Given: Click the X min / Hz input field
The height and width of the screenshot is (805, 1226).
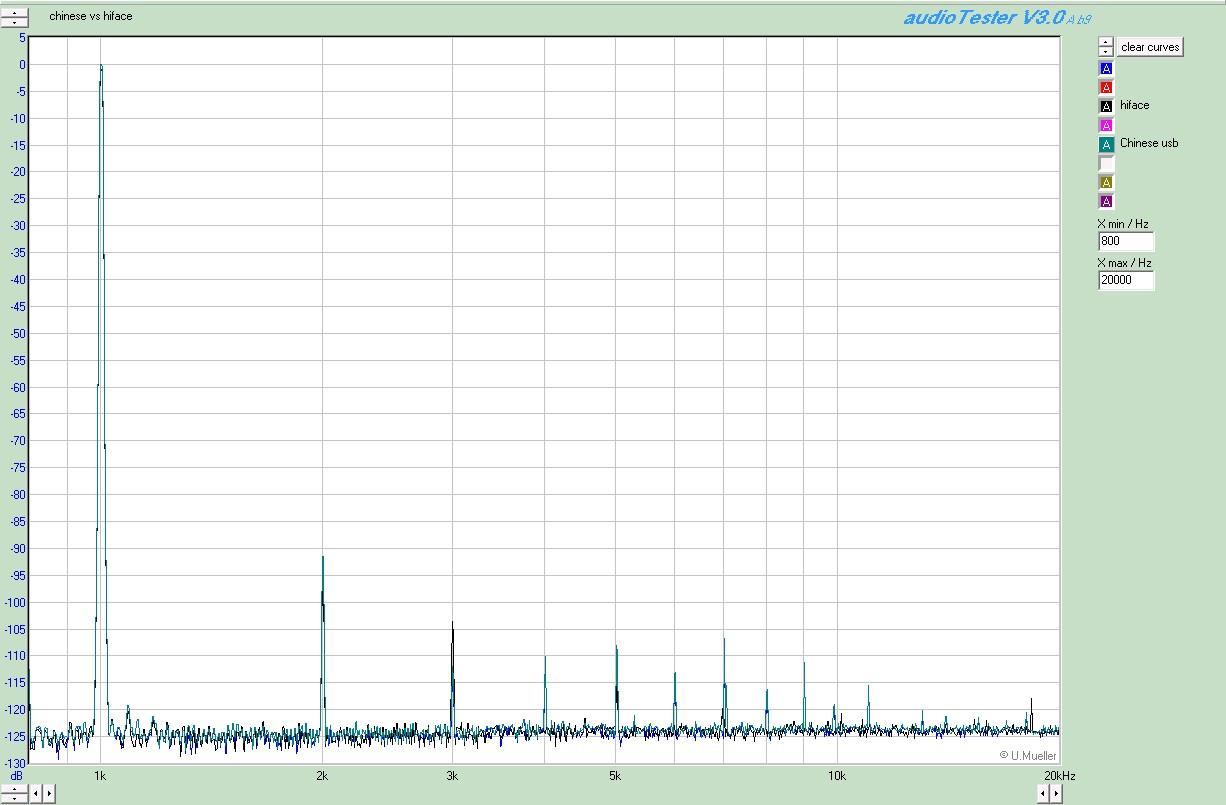Looking at the screenshot, I should [1126, 241].
